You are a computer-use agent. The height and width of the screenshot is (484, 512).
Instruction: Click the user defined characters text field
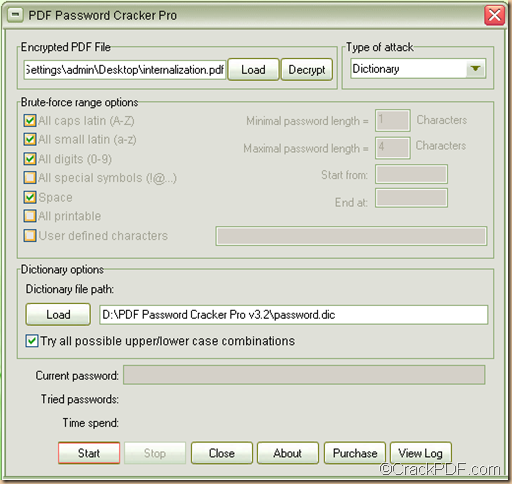(351, 236)
